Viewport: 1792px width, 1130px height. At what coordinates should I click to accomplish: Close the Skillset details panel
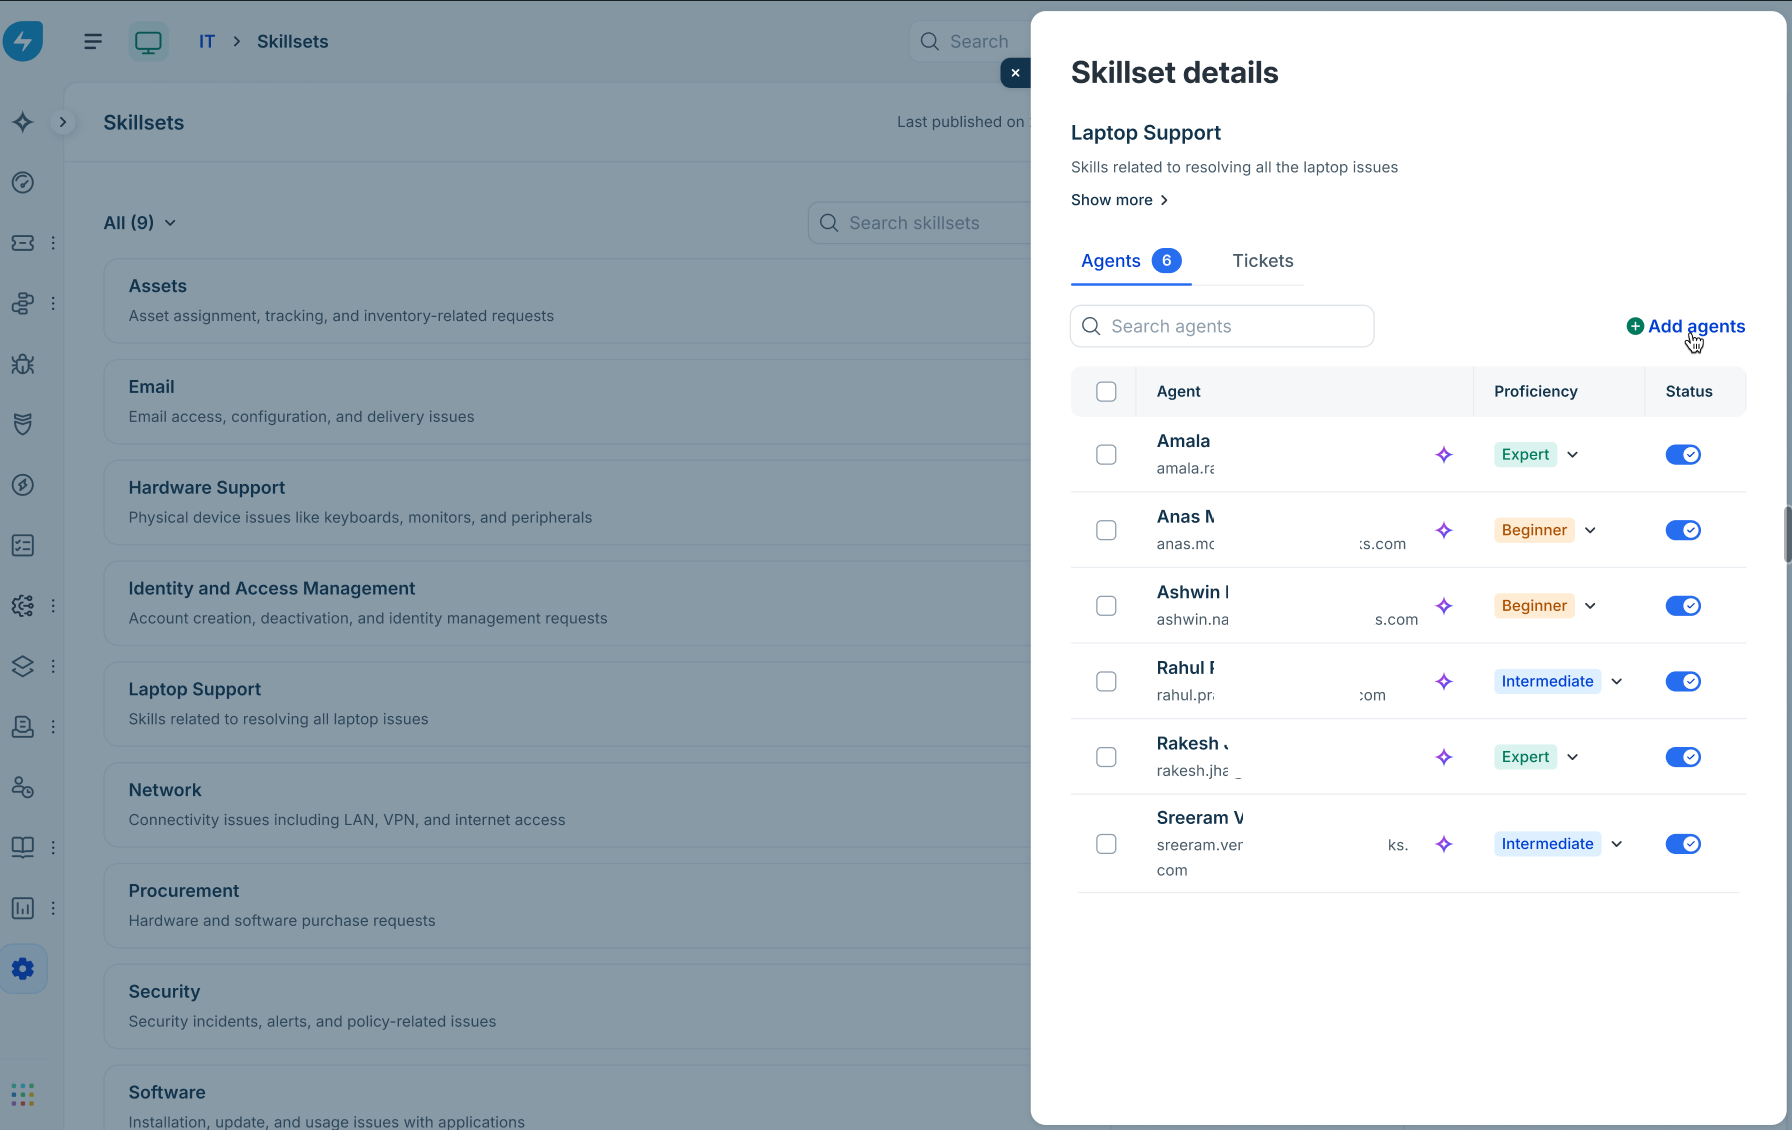1015,72
